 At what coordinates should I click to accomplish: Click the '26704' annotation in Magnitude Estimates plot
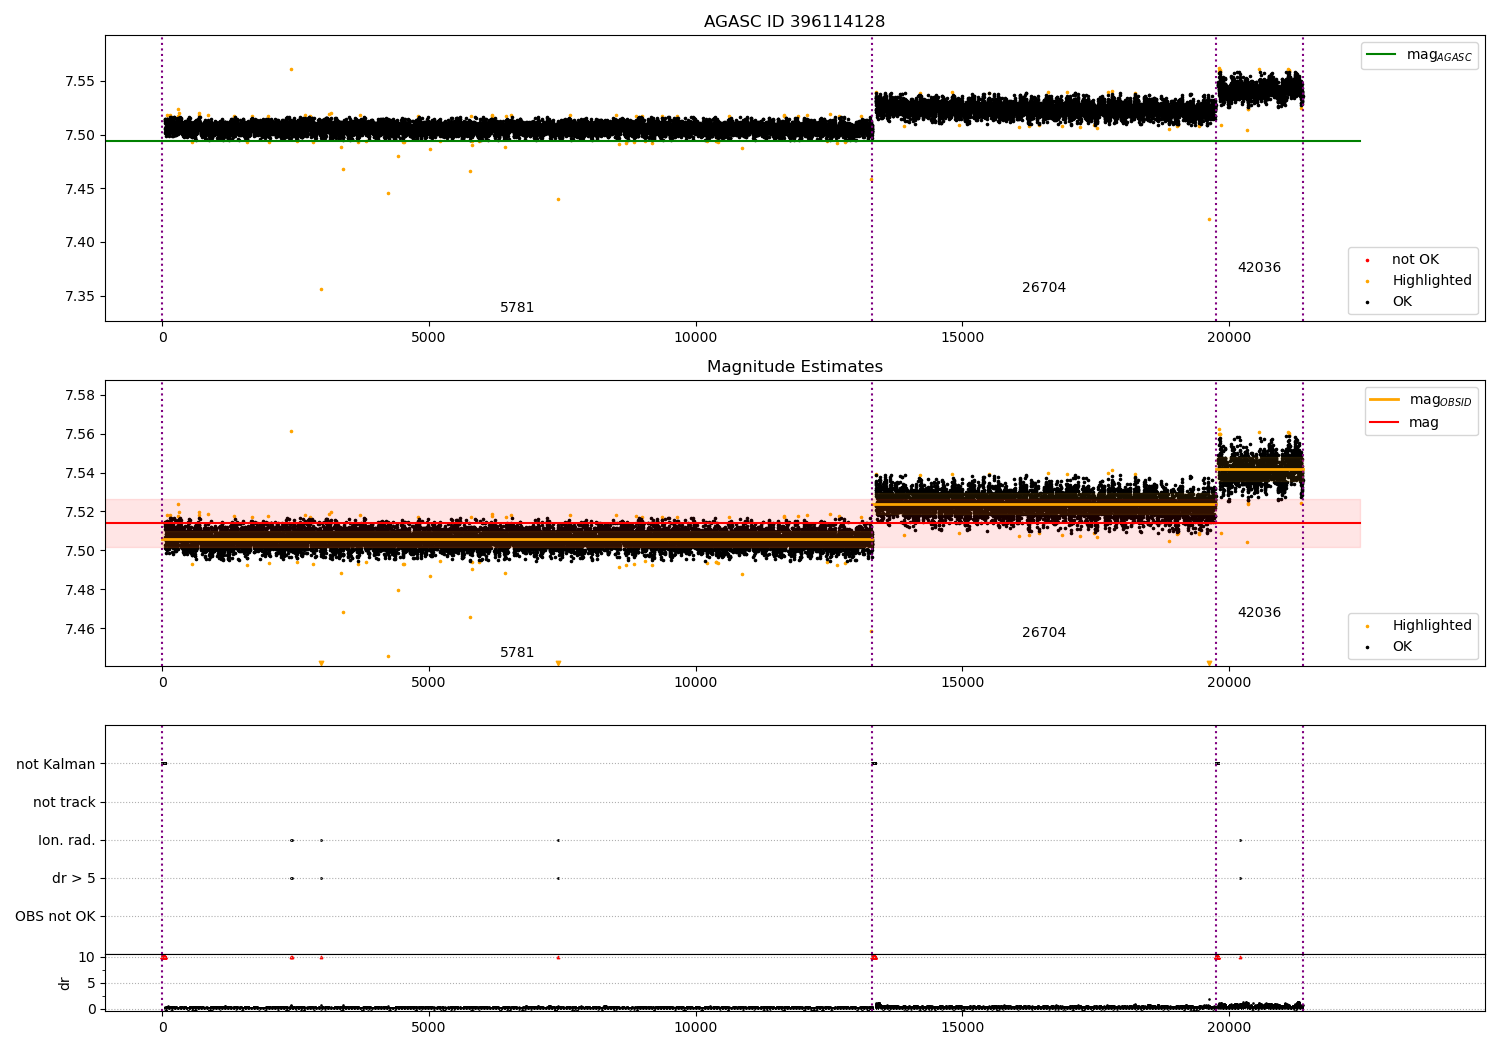pos(1044,633)
